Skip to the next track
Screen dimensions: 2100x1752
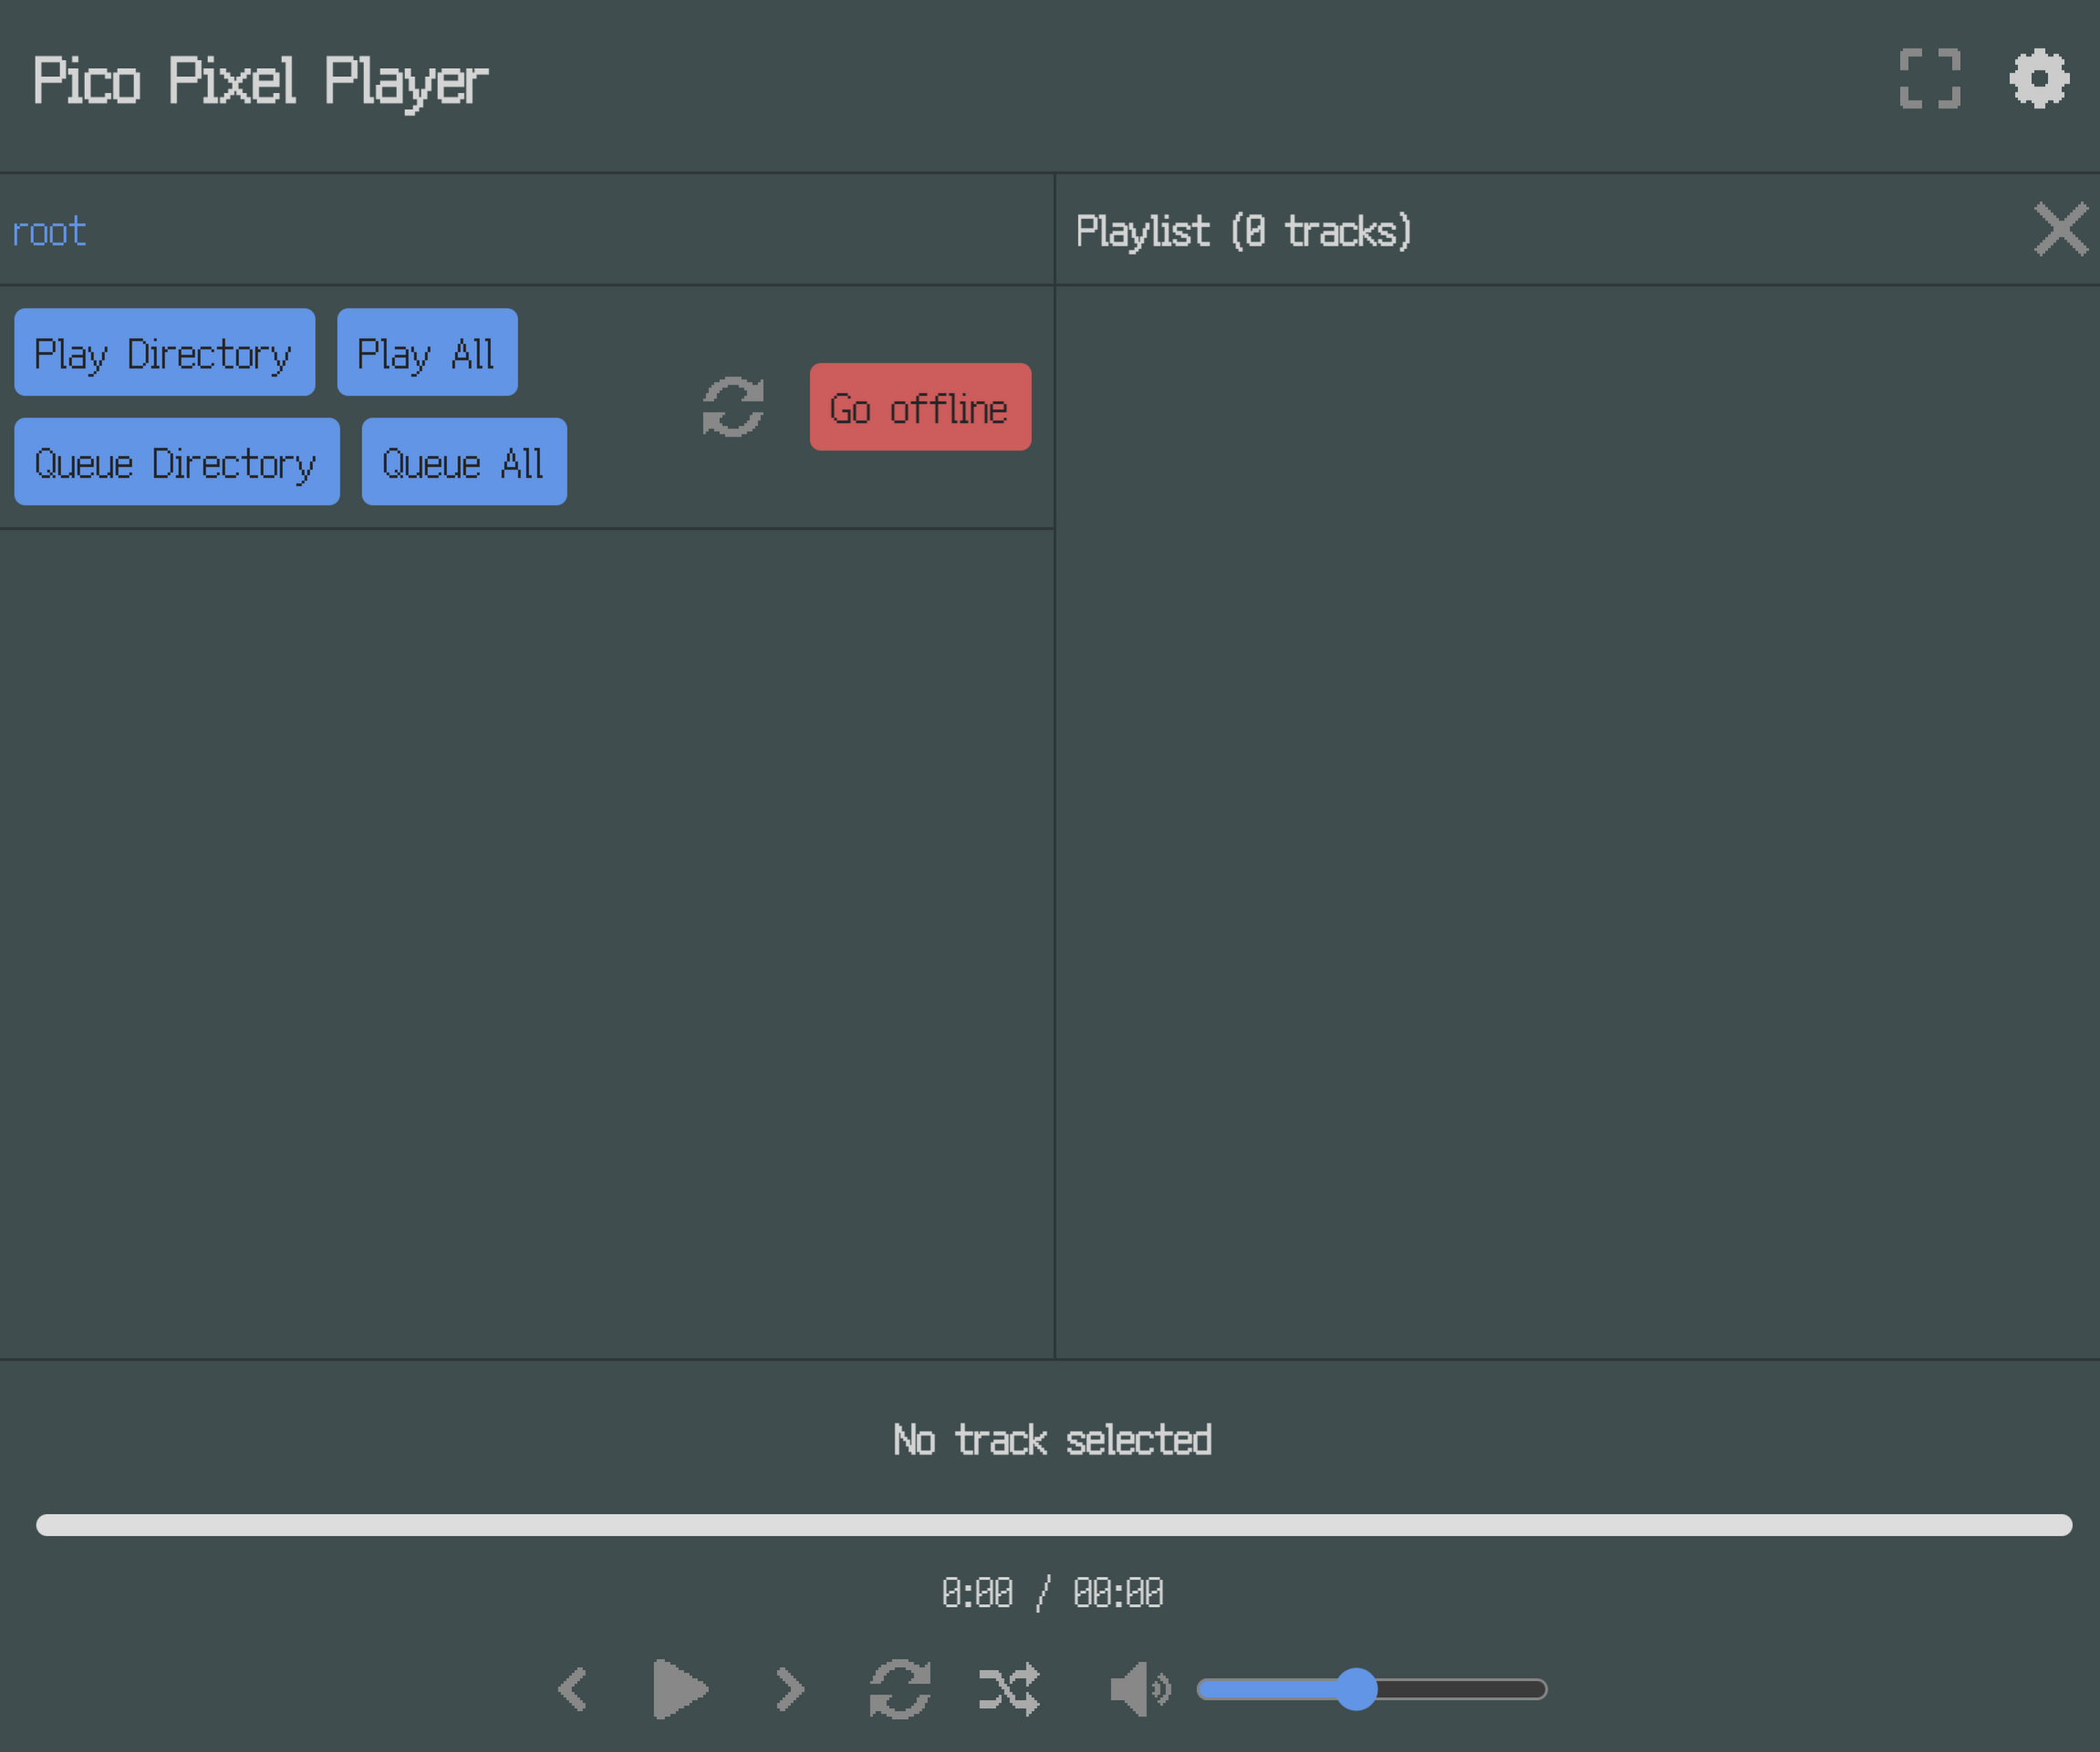tap(790, 1689)
